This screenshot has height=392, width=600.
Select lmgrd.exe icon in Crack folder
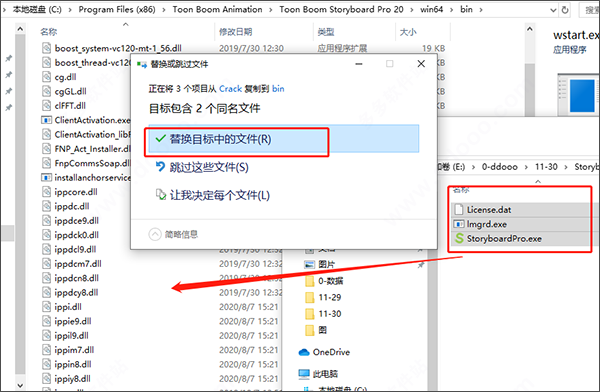coord(459,224)
